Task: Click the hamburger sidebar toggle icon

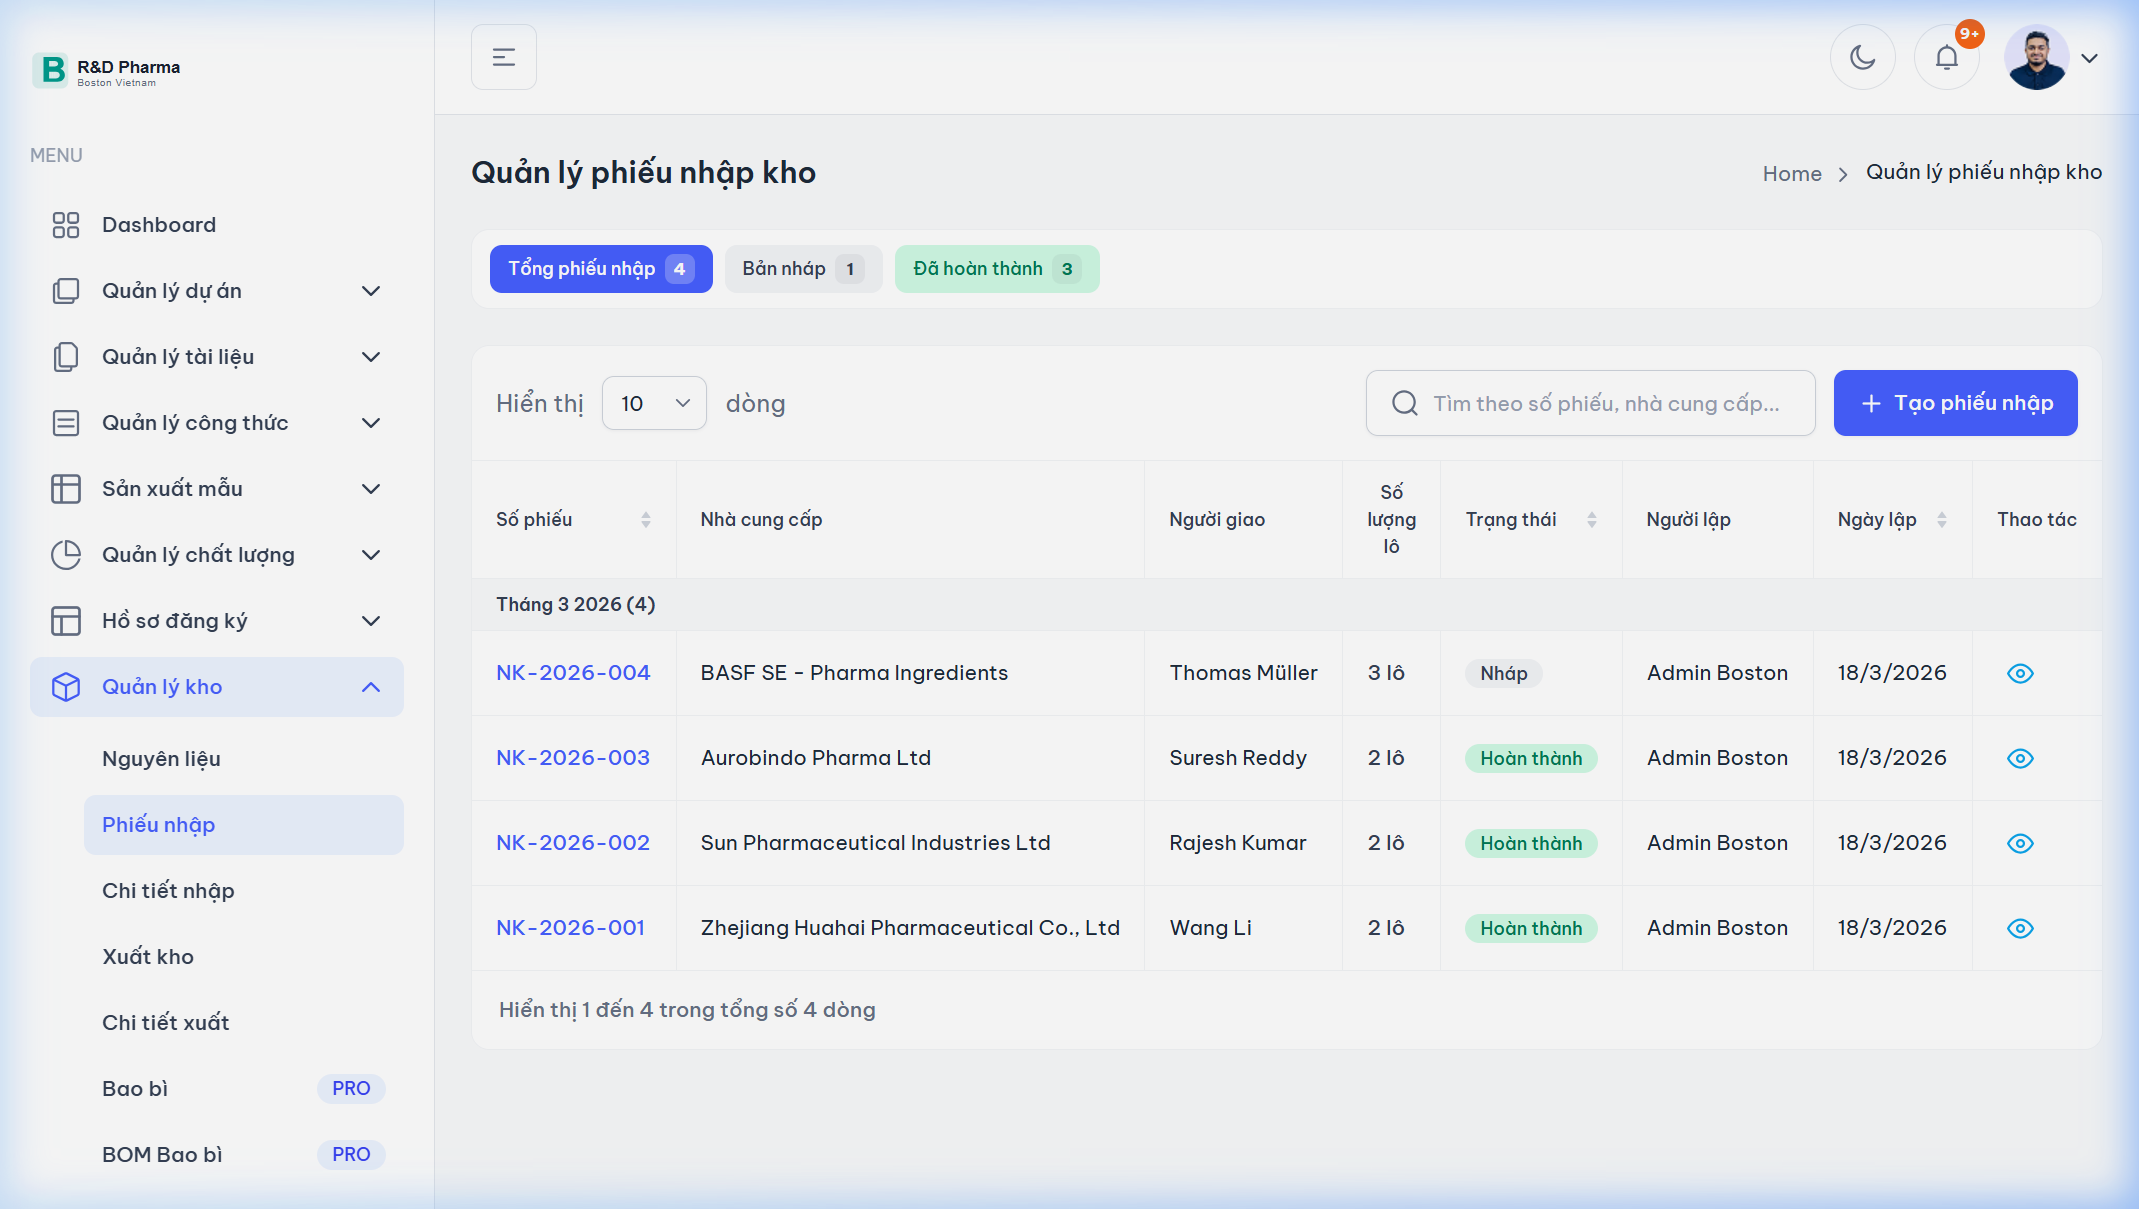Action: click(504, 58)
